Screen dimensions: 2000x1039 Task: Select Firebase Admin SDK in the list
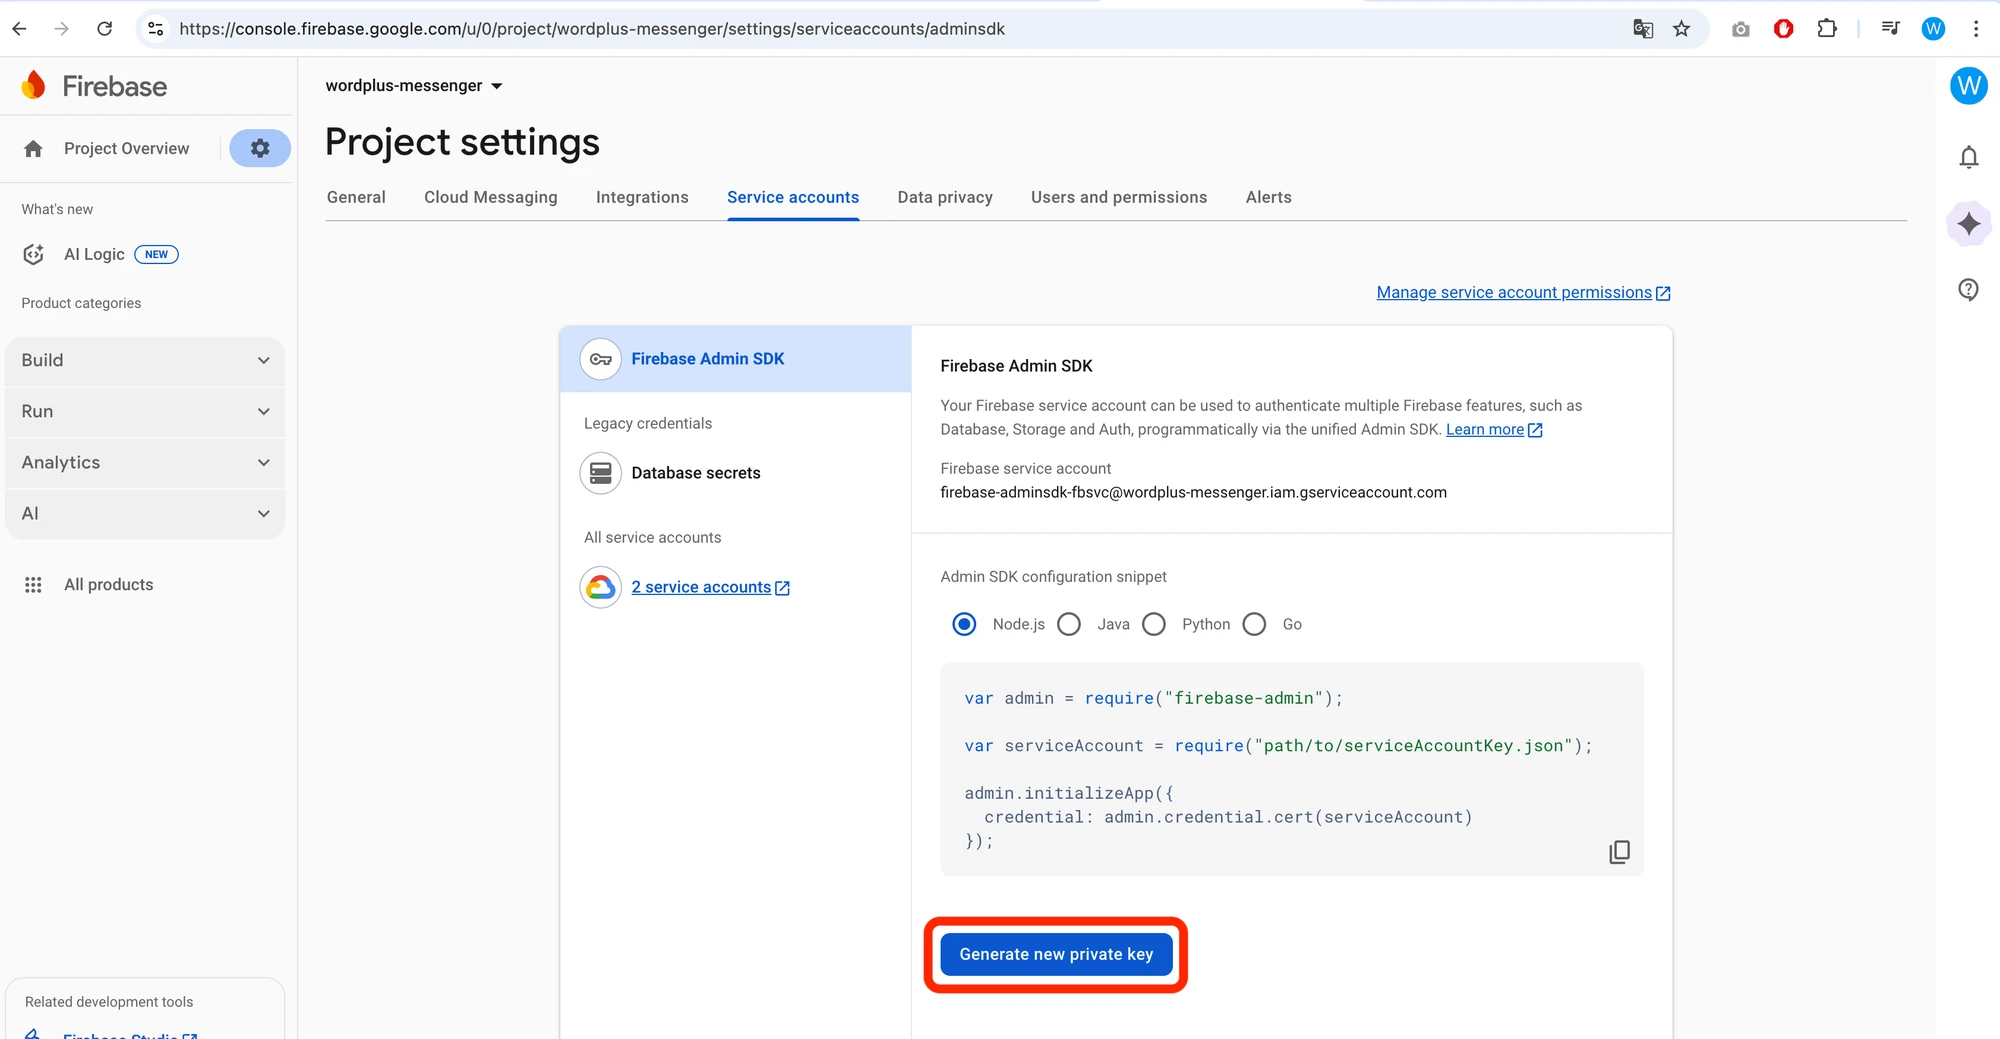click(736, 359)
